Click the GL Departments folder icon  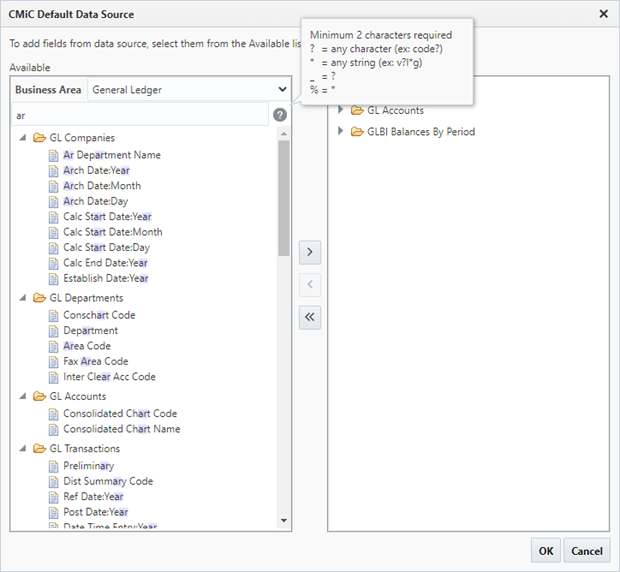pos(39,298)
